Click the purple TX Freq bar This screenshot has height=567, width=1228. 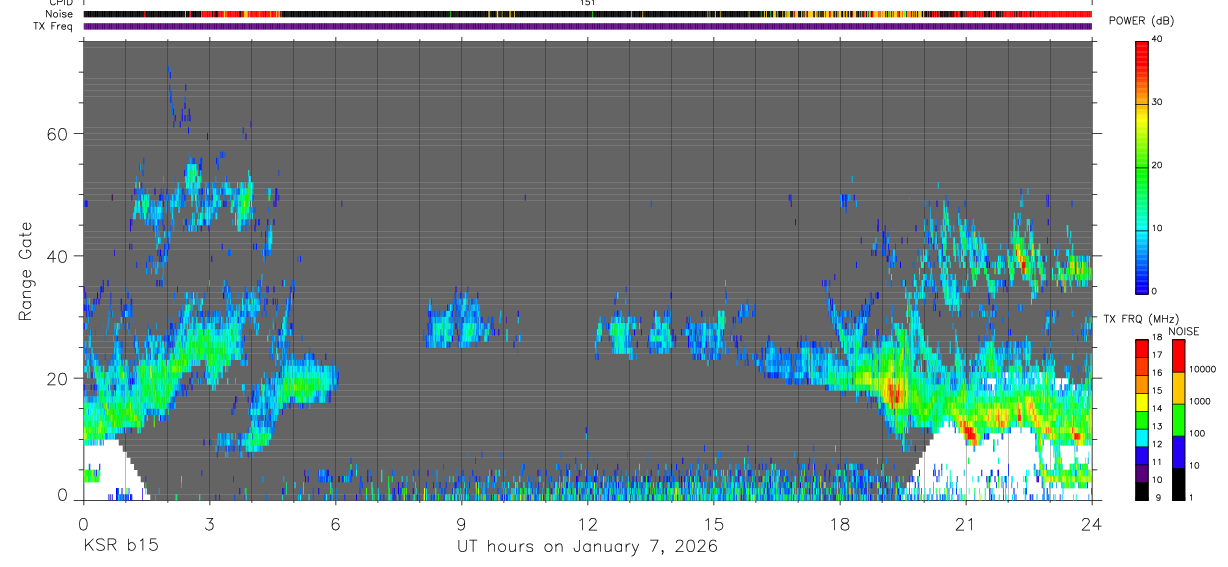click(587, 26)
